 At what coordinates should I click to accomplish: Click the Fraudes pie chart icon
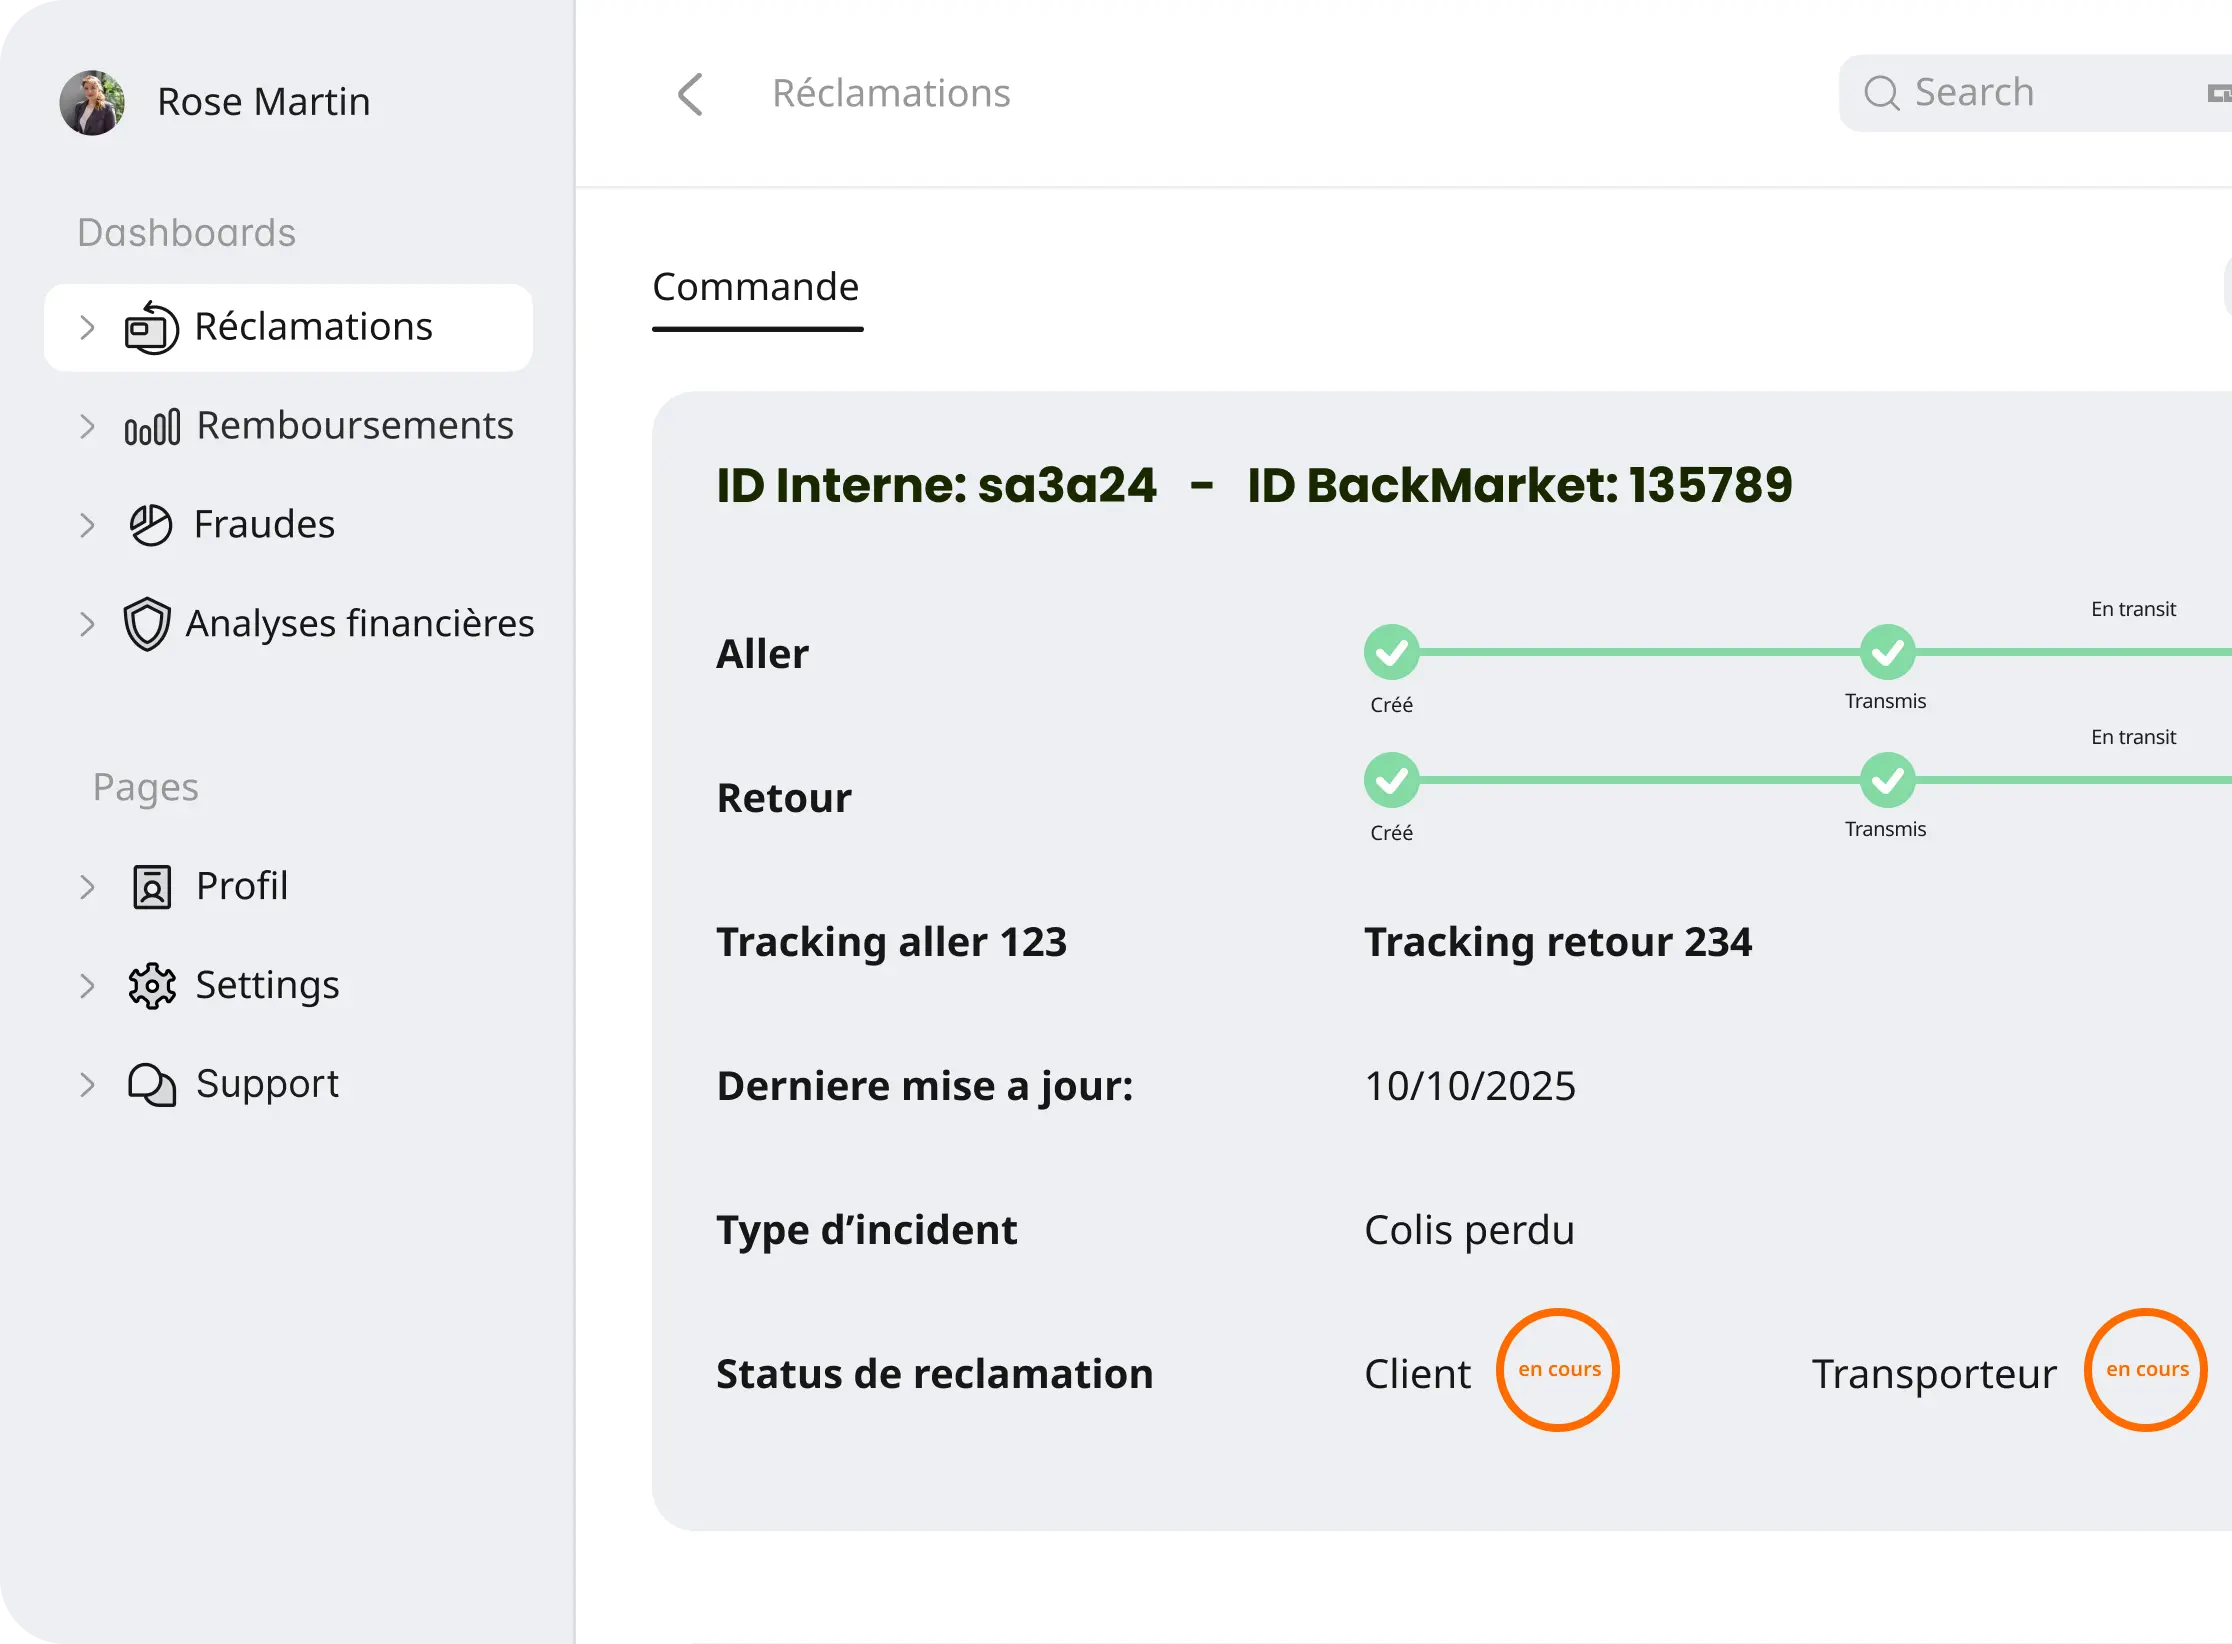pos(151,525)
